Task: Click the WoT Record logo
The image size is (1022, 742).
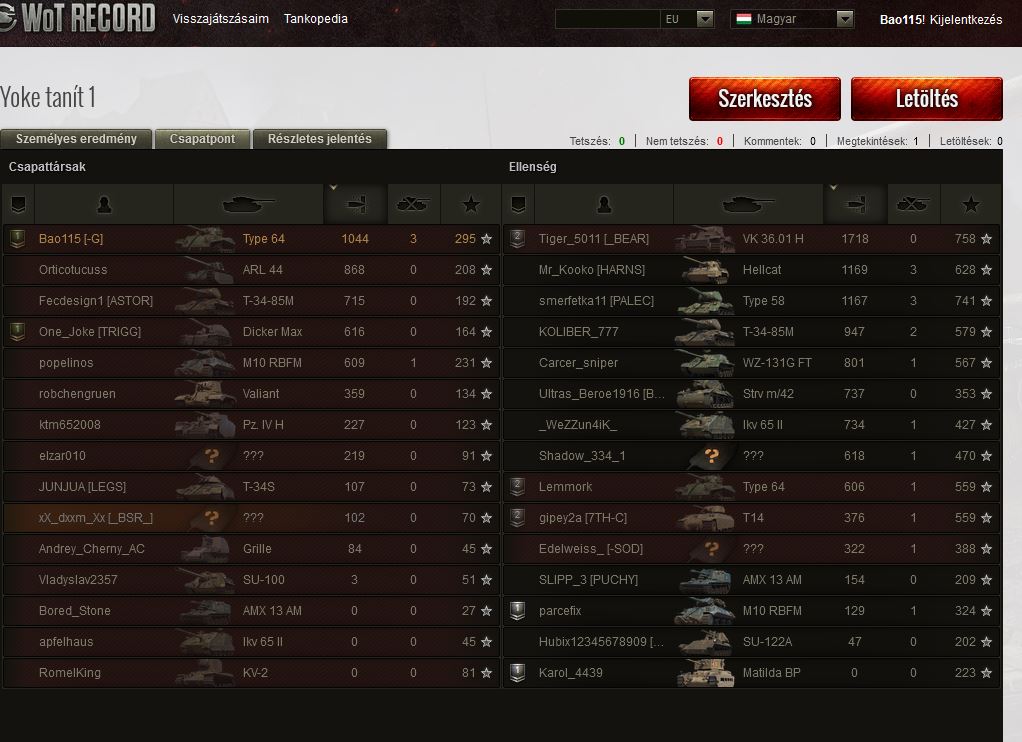Action: (x=78, y=18)
